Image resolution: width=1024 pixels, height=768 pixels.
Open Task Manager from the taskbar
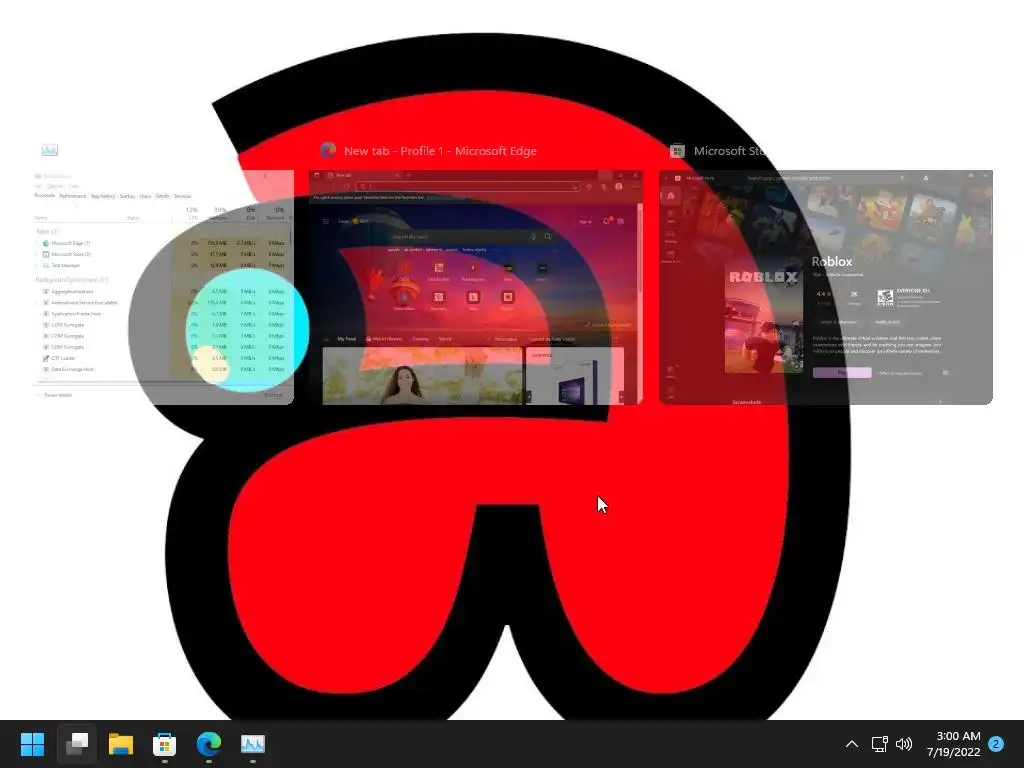(253, 744)
